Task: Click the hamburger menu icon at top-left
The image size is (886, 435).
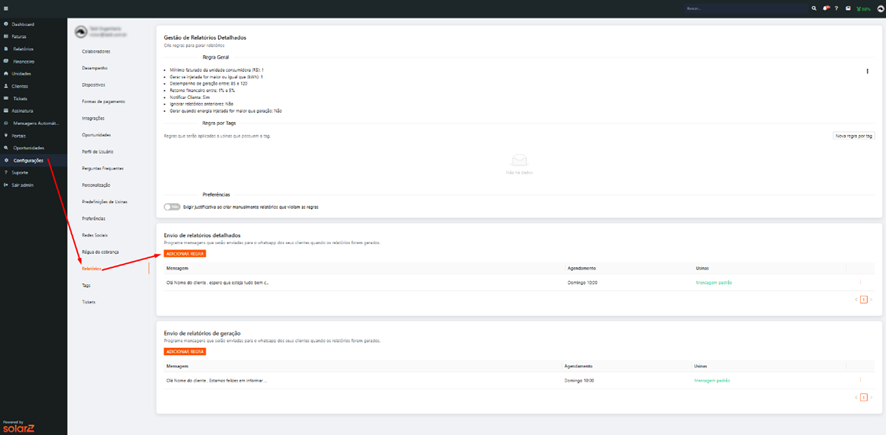Action: (6, 8)
